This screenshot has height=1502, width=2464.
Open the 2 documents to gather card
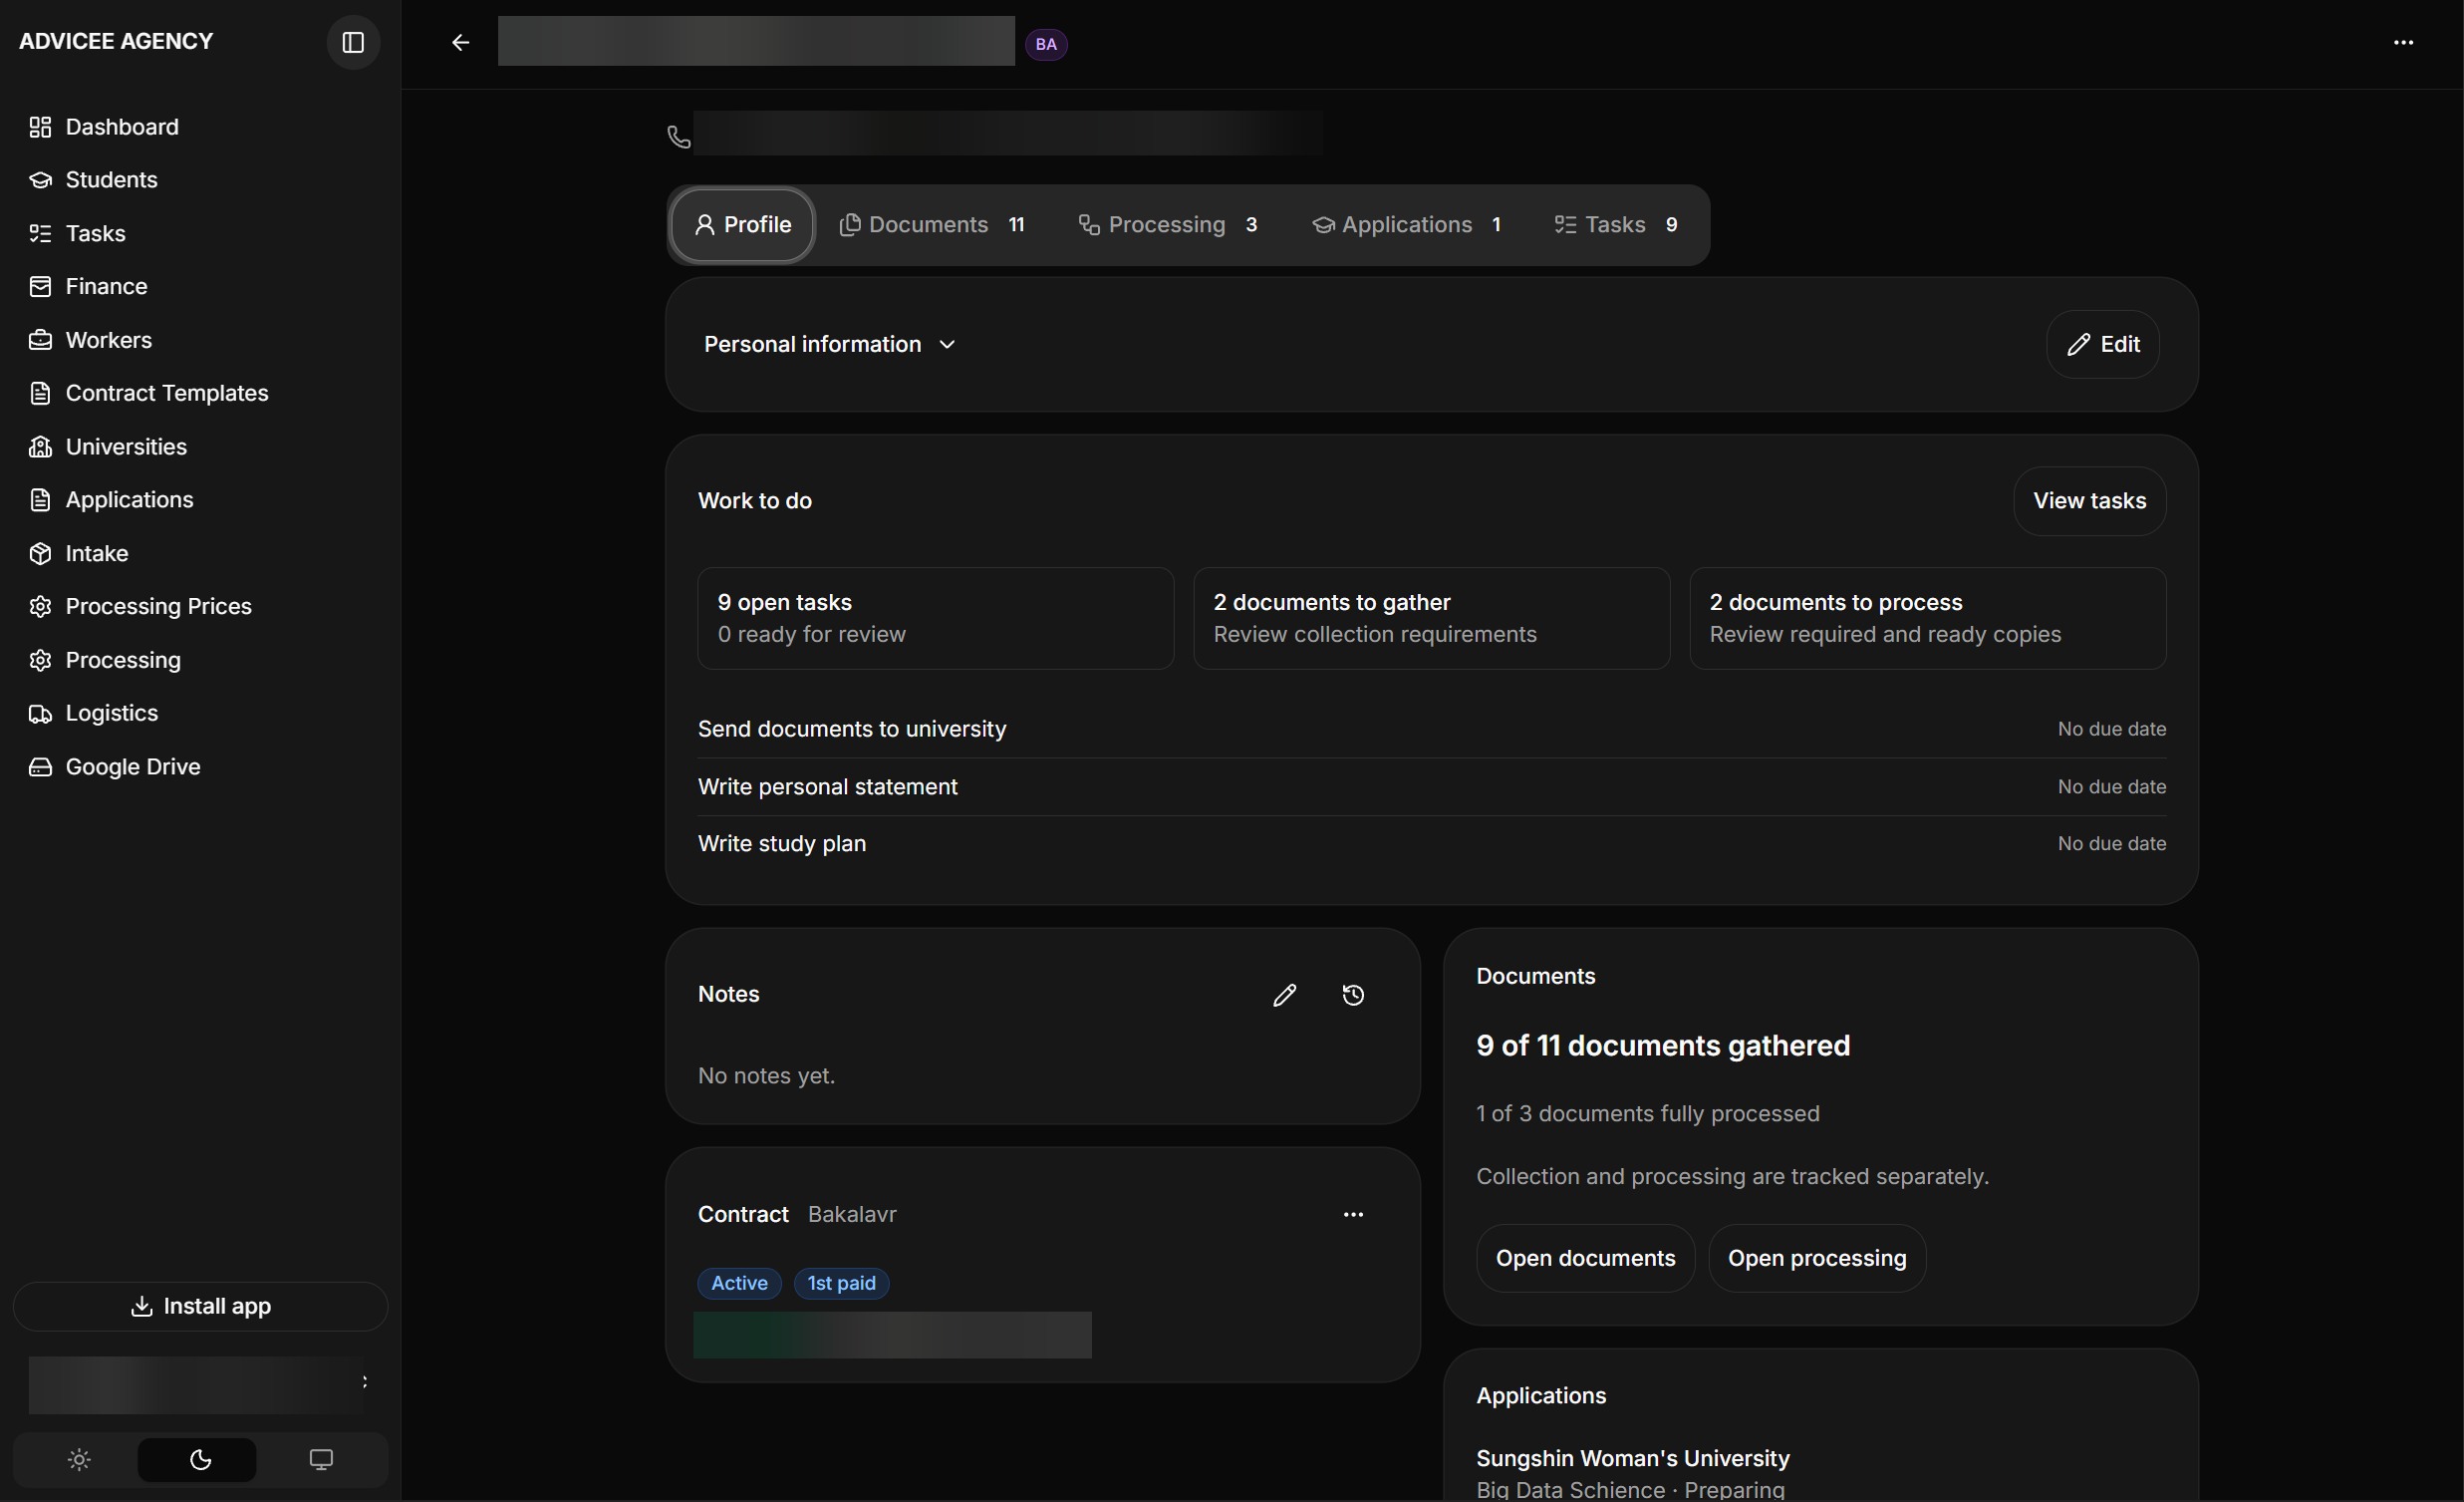(1431, 618)
